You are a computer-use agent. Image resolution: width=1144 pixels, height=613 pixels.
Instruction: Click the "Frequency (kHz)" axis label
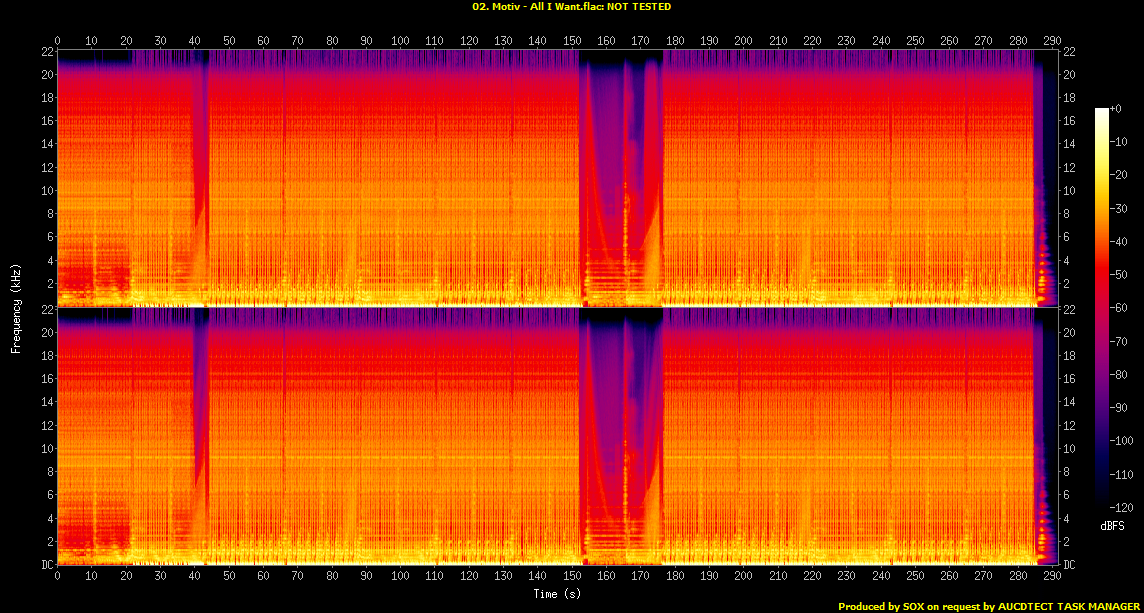tap(15, 307)
